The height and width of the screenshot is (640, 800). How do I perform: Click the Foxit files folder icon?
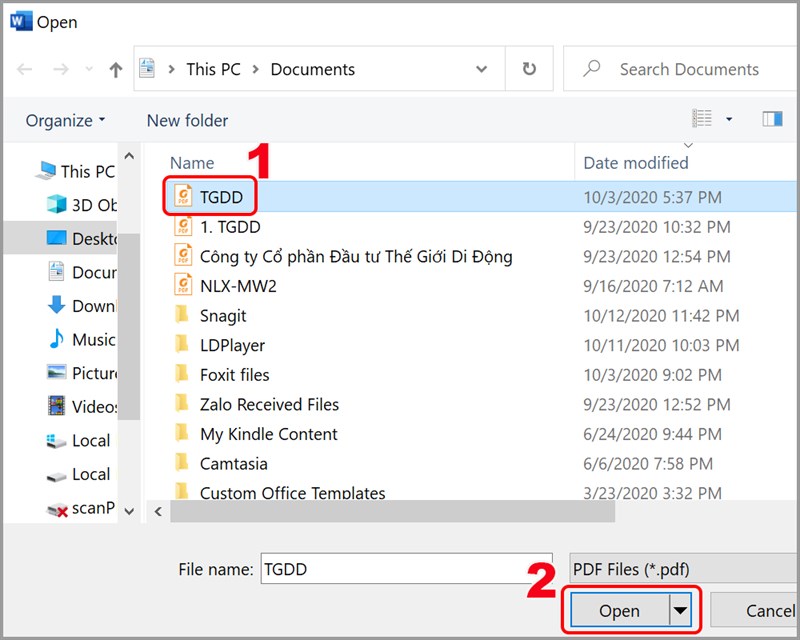tap(182, 373)
